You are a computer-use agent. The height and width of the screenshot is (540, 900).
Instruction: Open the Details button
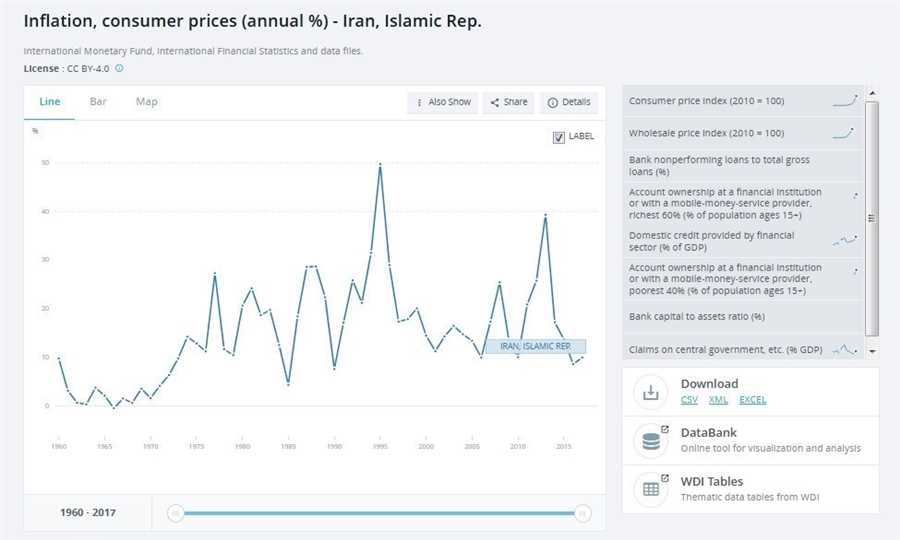(569, 102)
